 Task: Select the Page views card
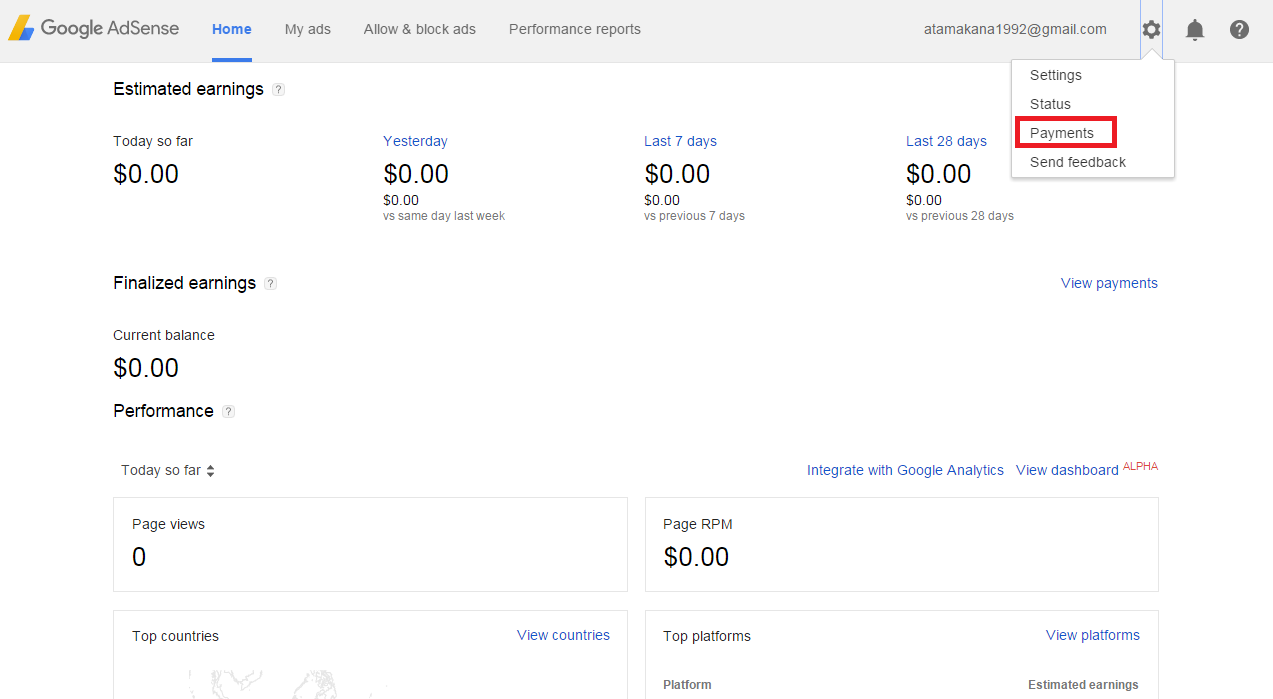(x=370, y=544)
